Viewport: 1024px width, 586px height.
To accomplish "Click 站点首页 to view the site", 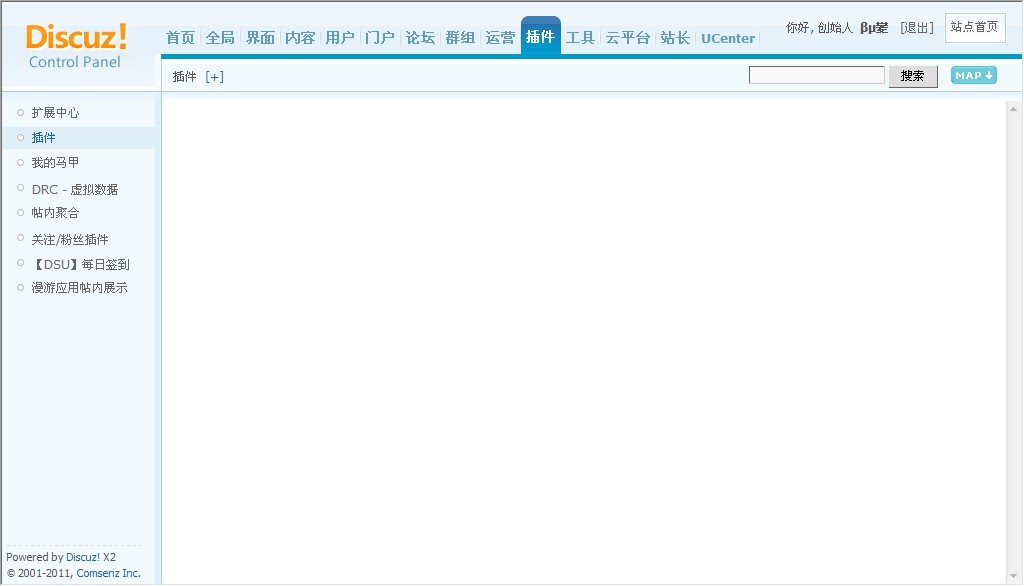I will coord(975,28).
